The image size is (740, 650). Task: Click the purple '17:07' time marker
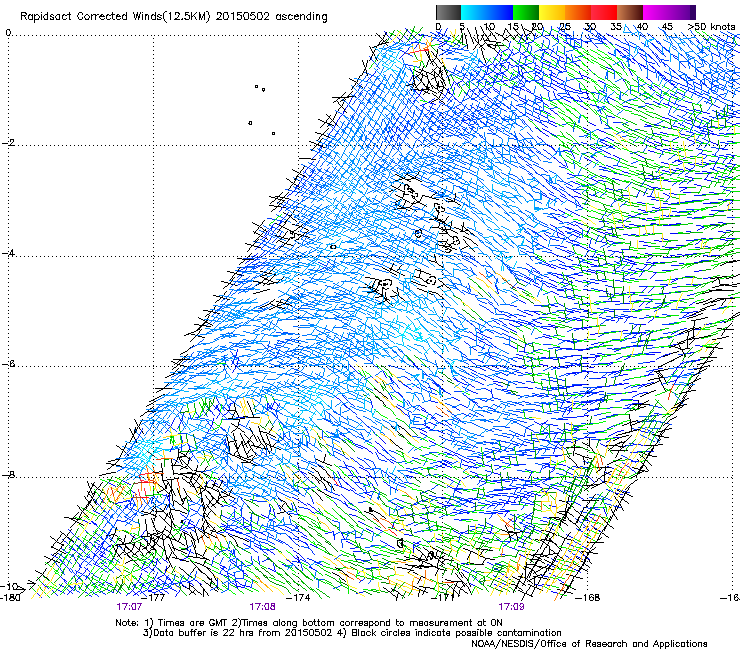129,607
